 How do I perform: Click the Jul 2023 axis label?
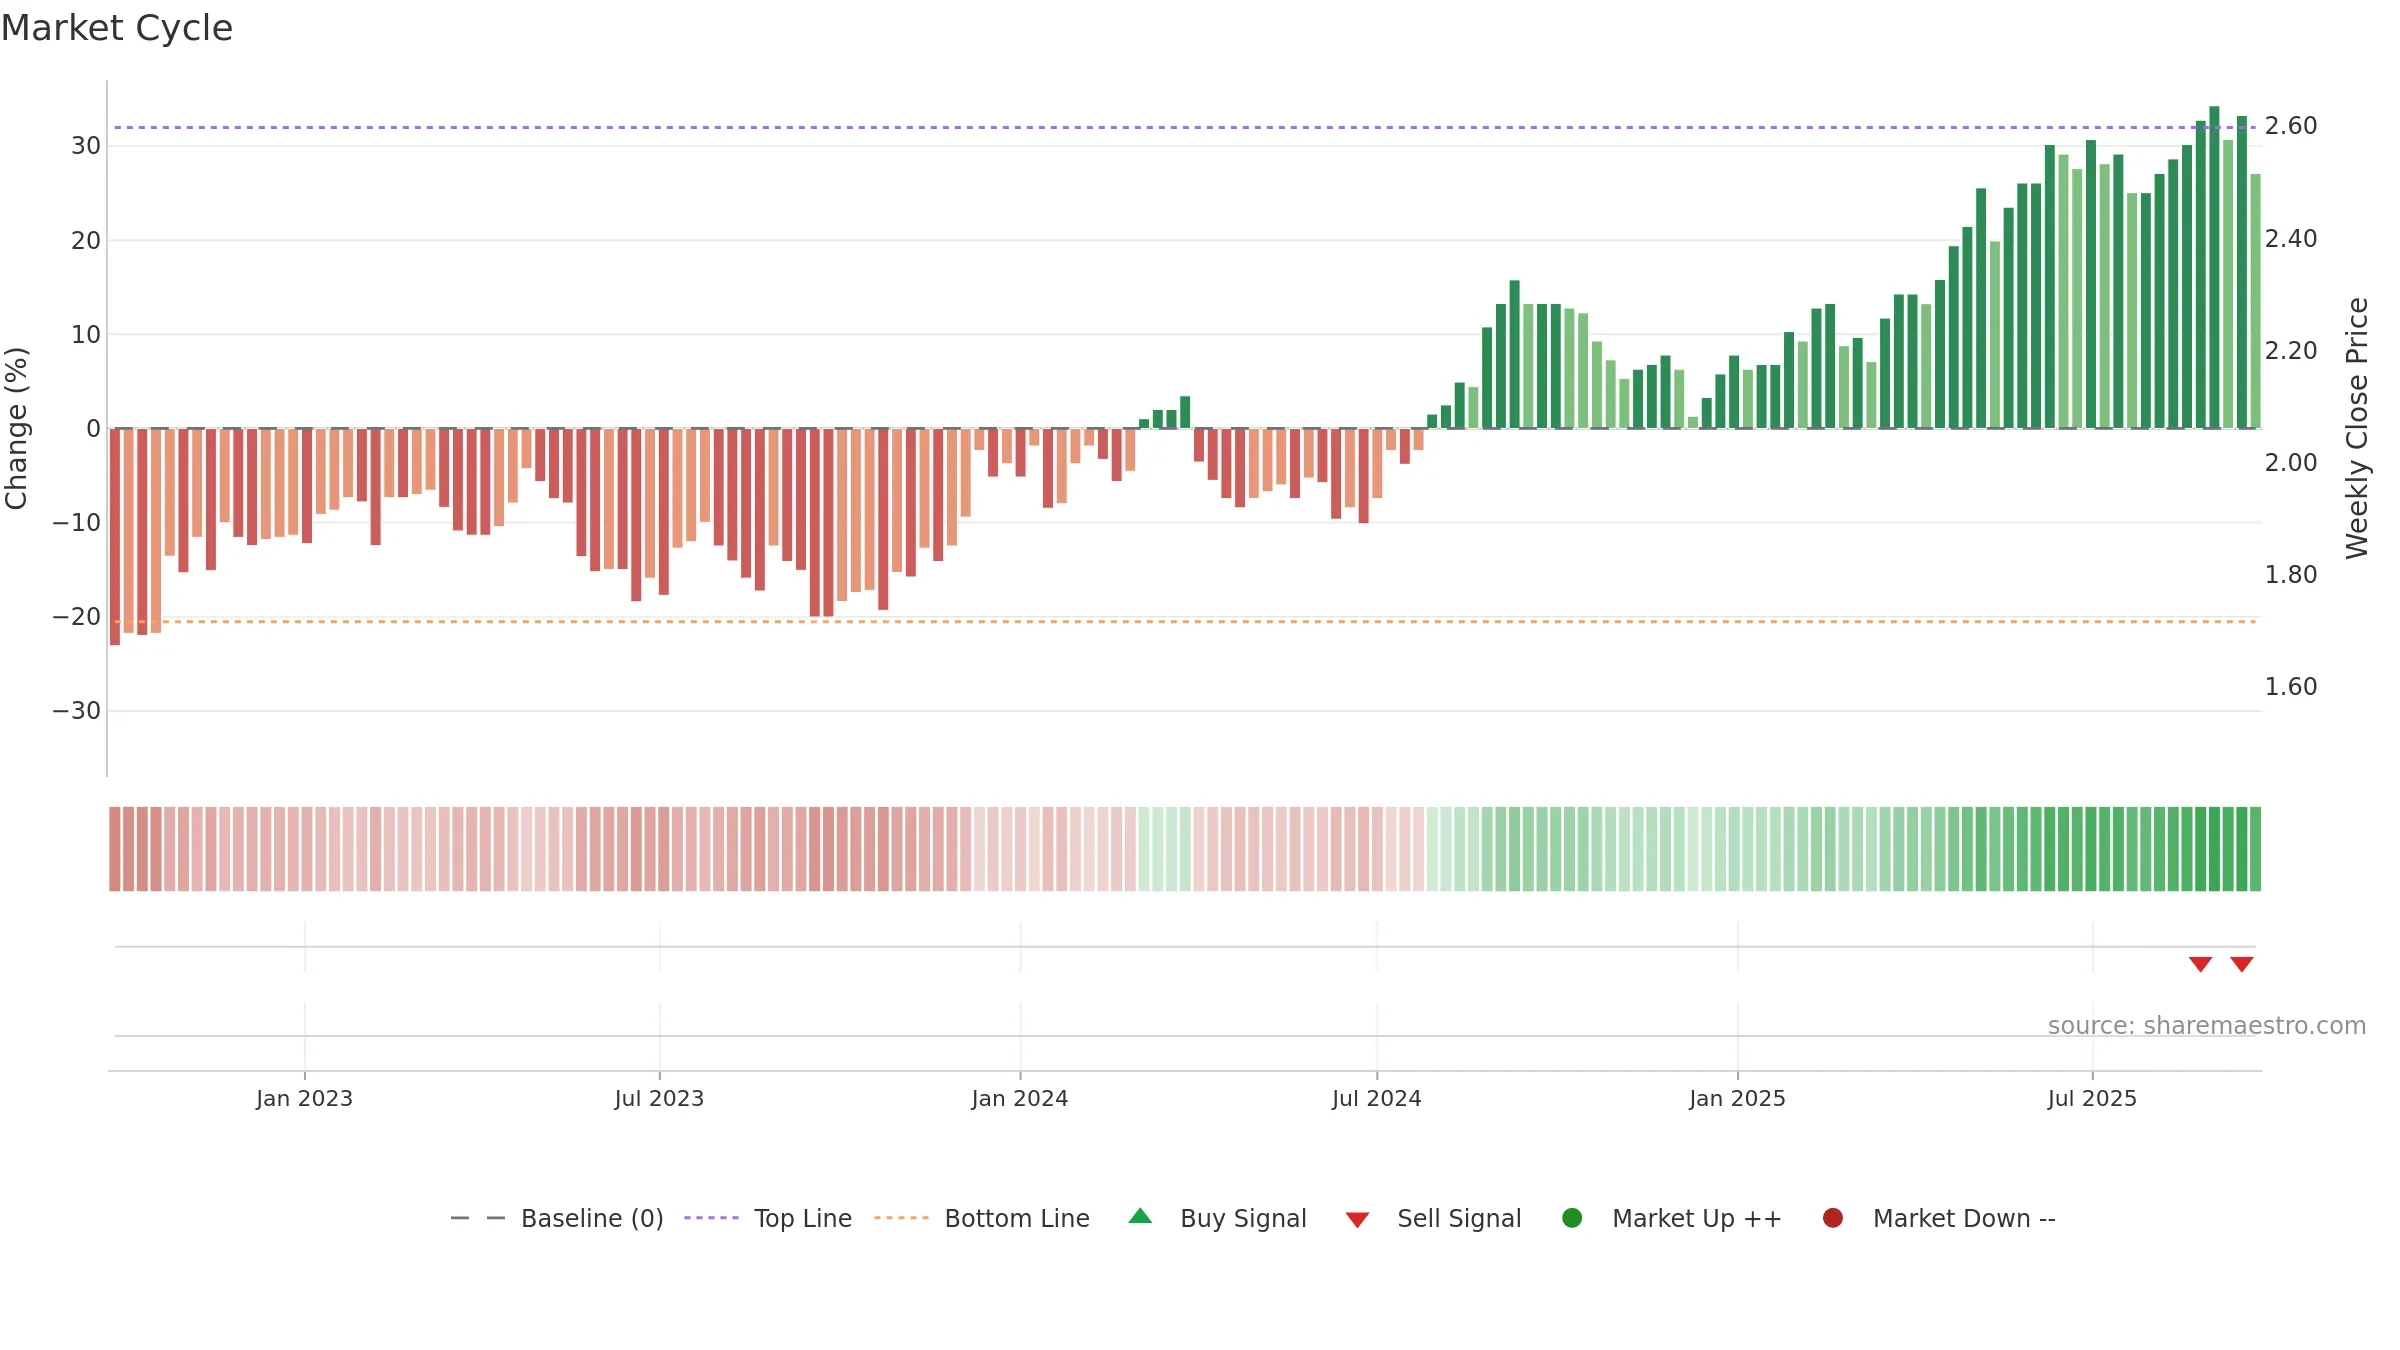coord(659,1099)
